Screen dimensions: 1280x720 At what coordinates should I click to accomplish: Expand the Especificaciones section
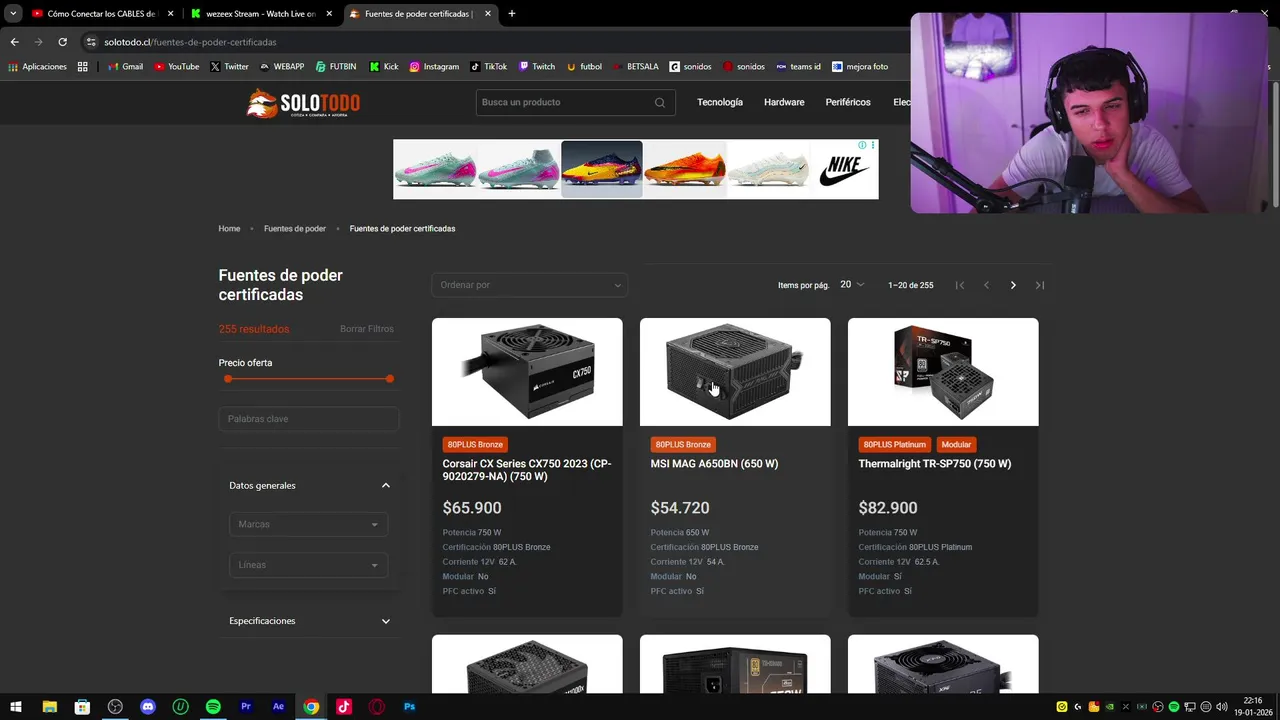pyautogui.click(x=309, y=621)
